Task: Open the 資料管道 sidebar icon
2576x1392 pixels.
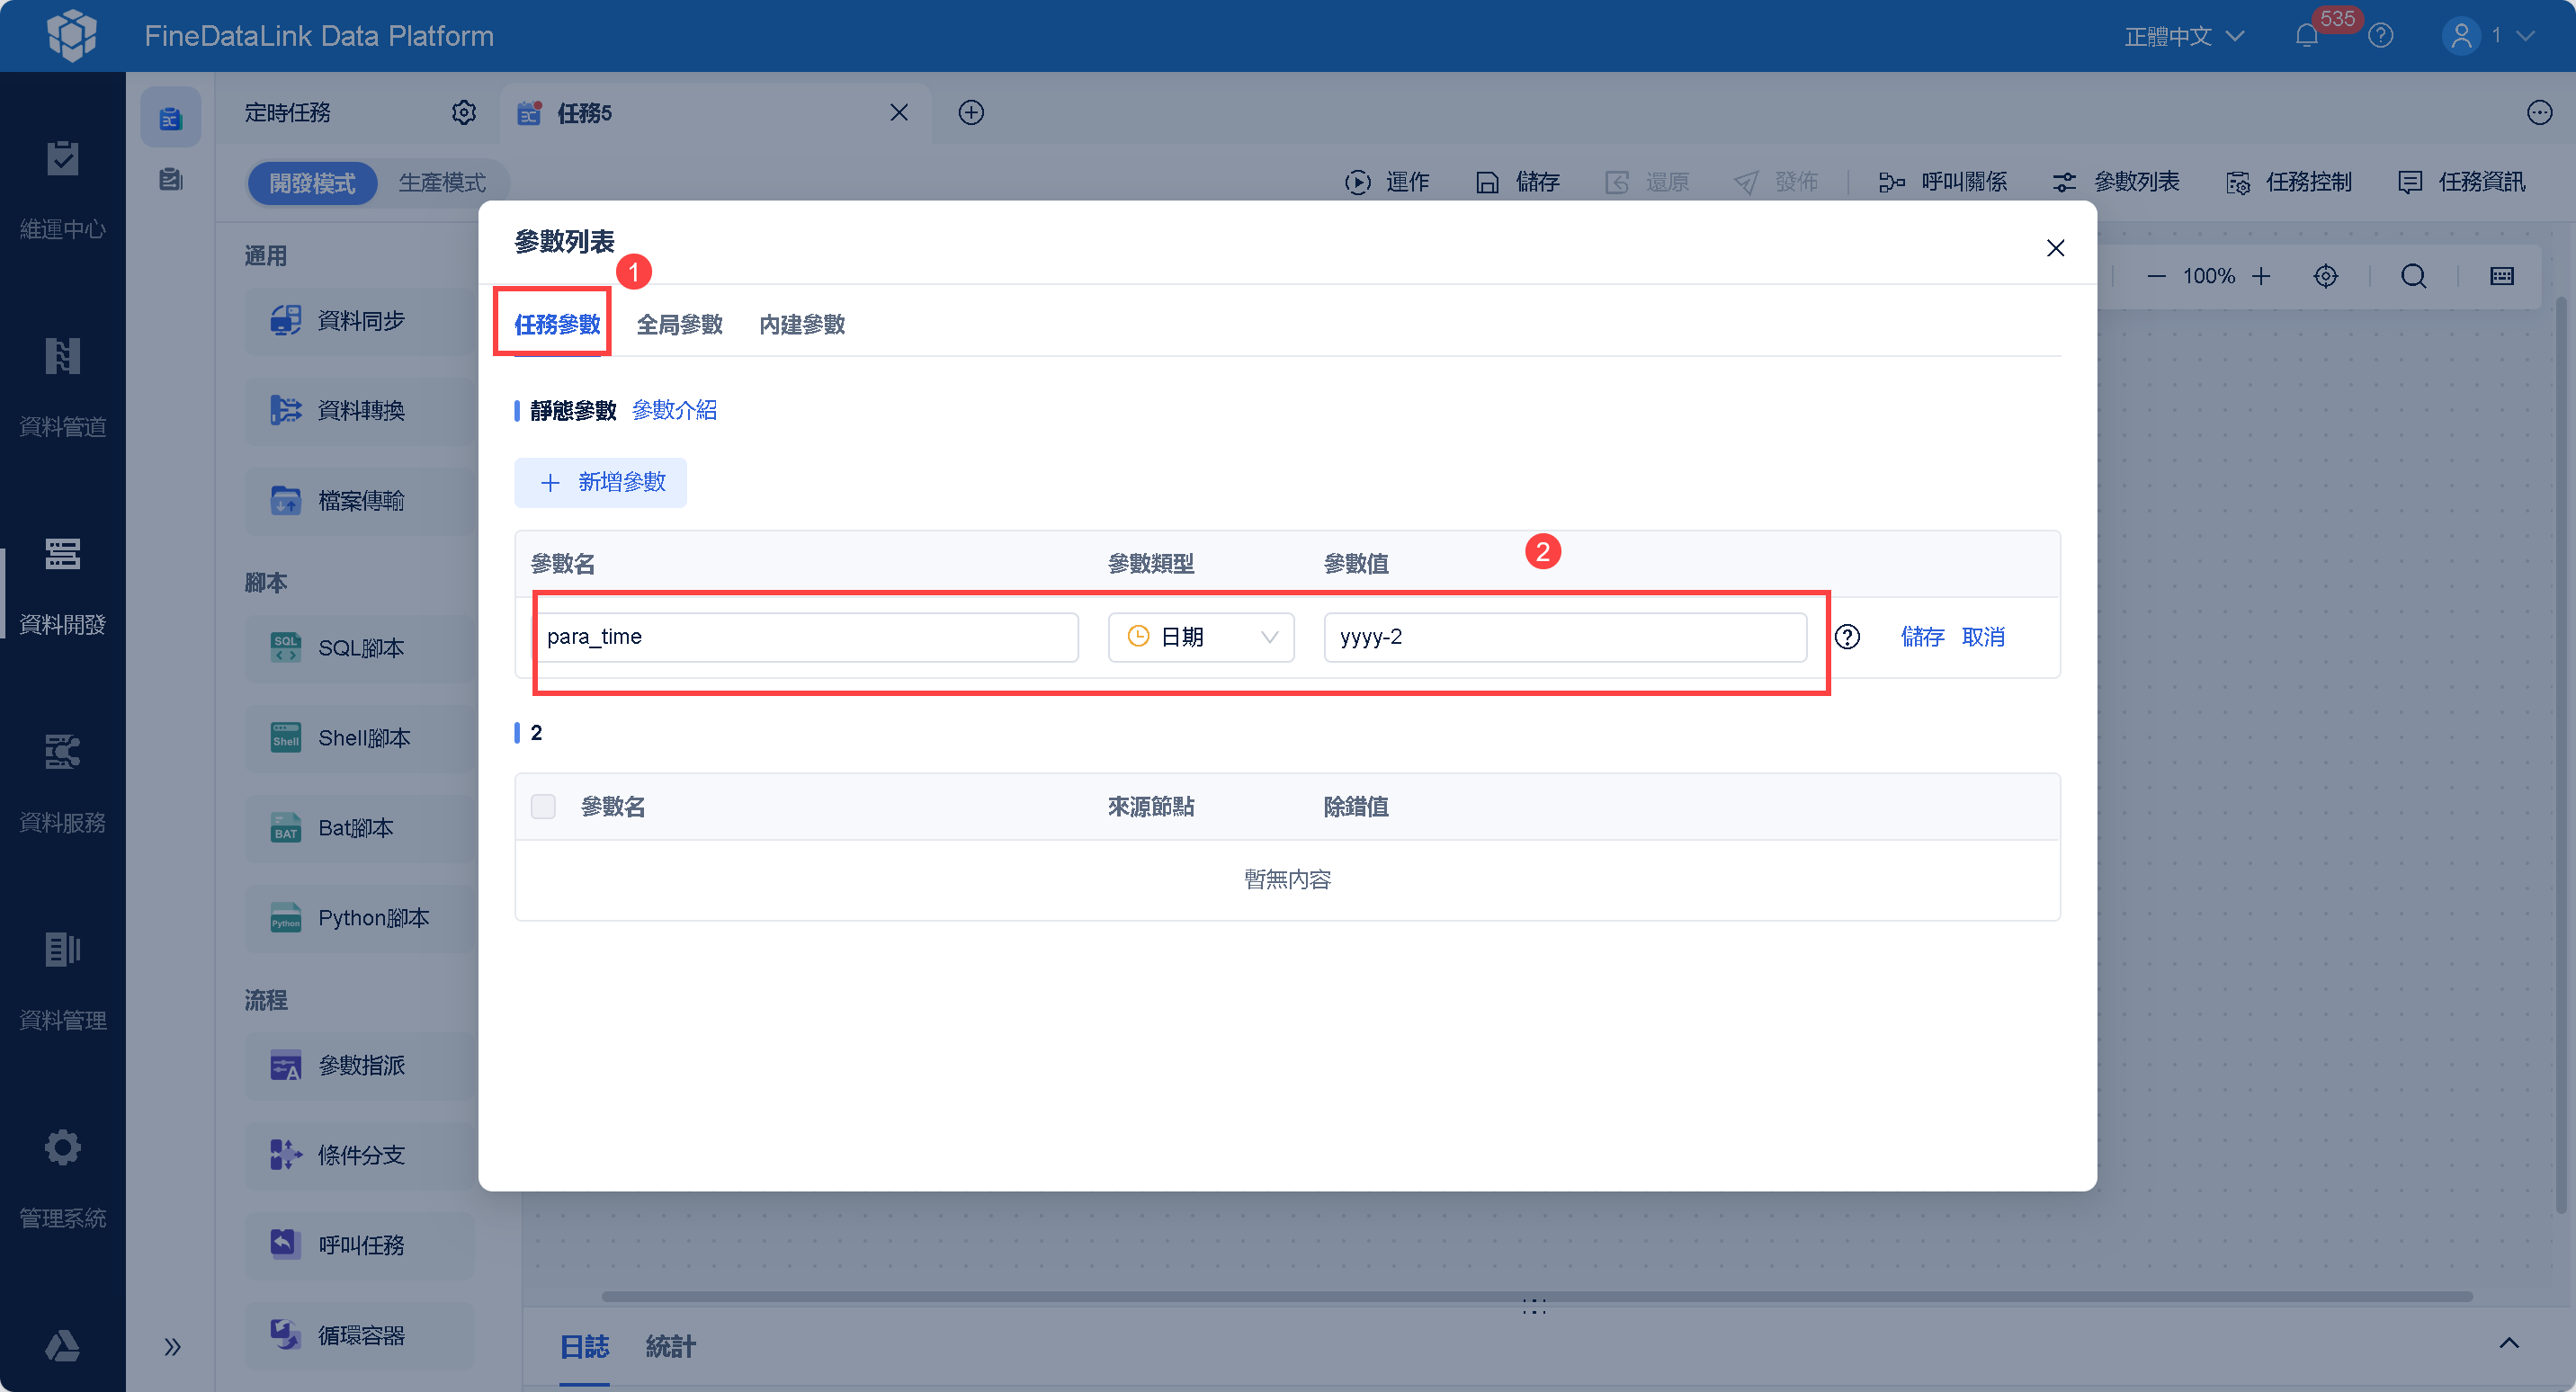Action: coord(62,357)
